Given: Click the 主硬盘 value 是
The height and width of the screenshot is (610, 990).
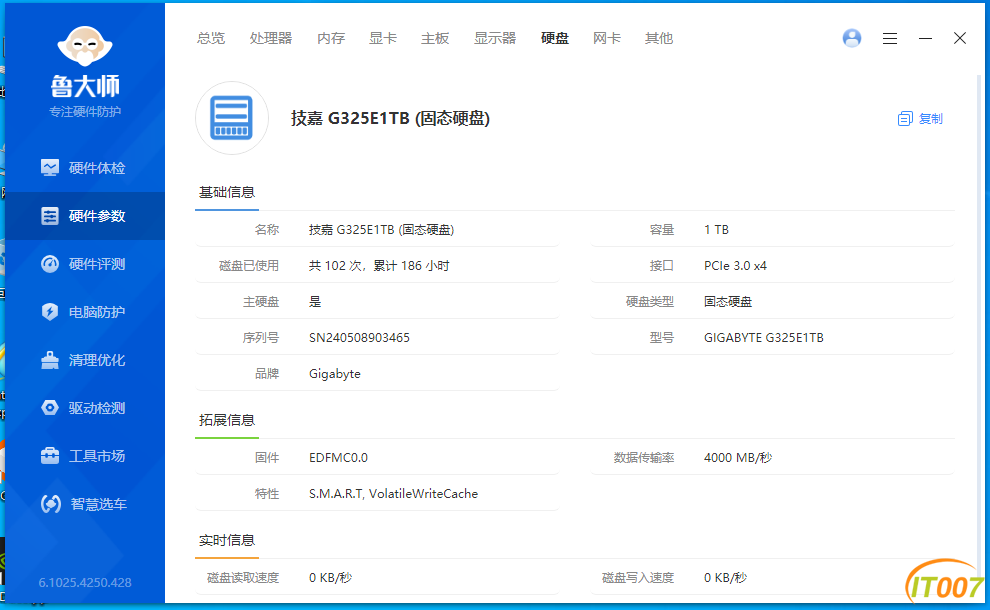Looking at the screenshot, I should (x=315, y=302).
